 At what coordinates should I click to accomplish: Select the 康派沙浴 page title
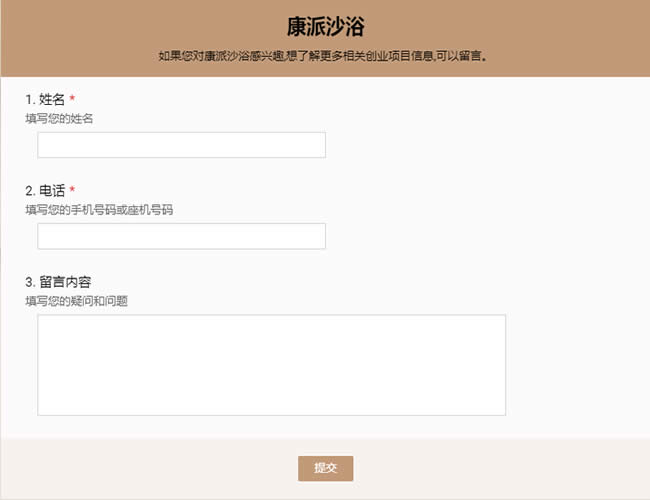pyautogui.click(x=325, y=27)
